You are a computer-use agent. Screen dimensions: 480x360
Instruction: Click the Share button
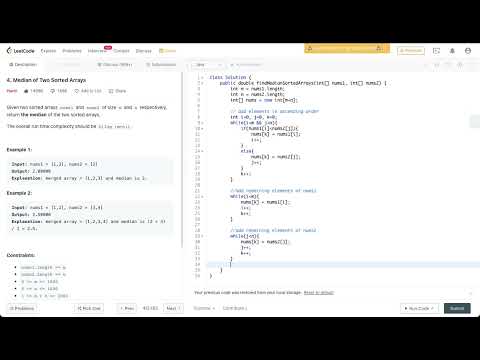coord(117,91)
